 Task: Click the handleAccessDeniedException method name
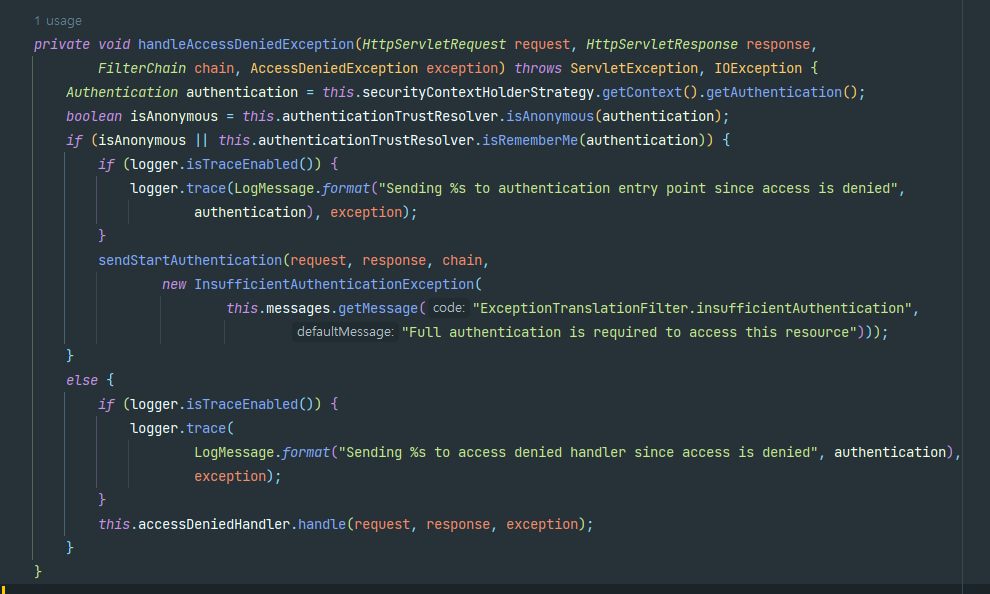pyautogui.click(x=246, y=45)
